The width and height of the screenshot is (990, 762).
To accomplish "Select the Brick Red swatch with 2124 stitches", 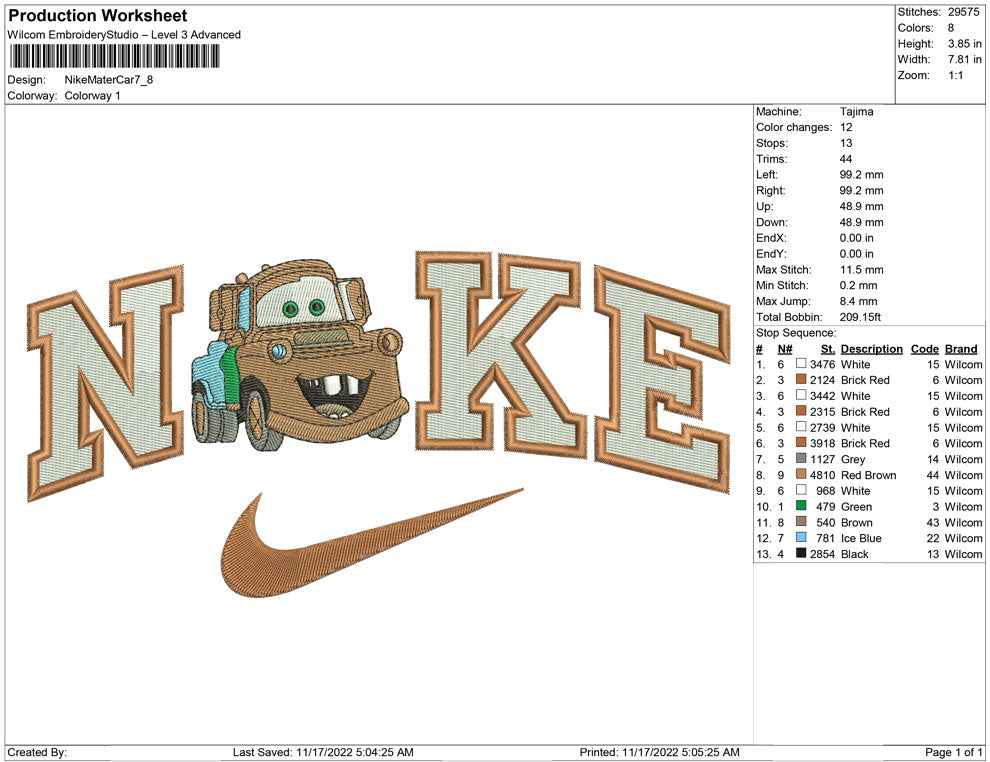I will point(801,380).
